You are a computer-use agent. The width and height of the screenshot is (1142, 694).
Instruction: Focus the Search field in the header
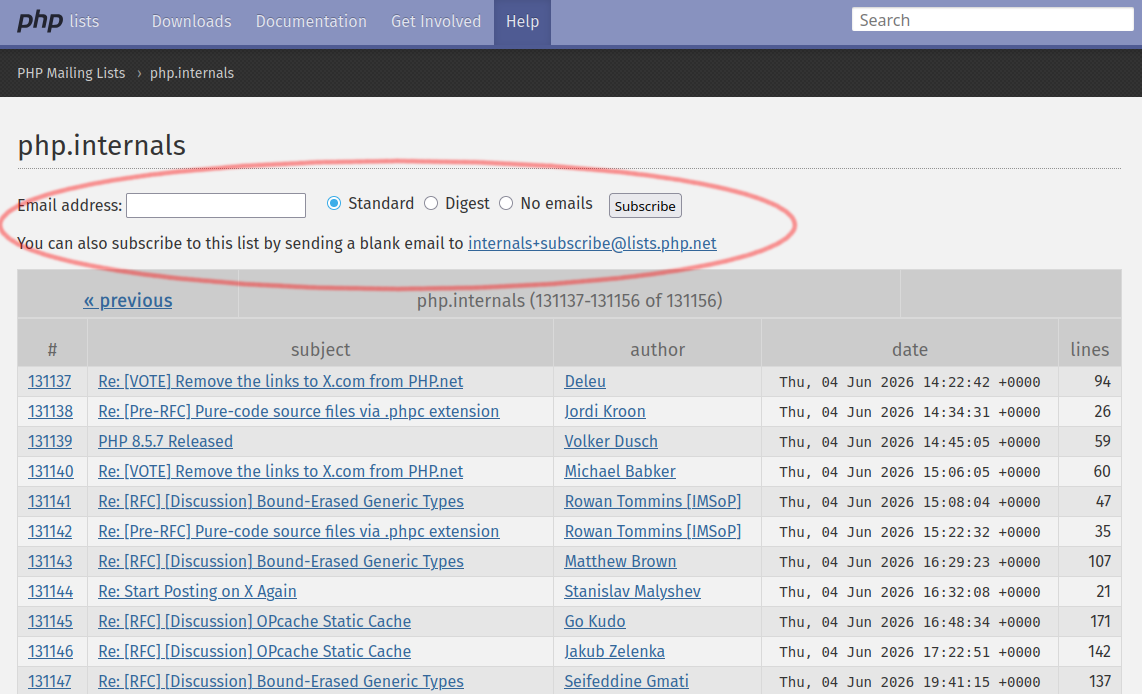pyautogui.click(x=992, y=20)
